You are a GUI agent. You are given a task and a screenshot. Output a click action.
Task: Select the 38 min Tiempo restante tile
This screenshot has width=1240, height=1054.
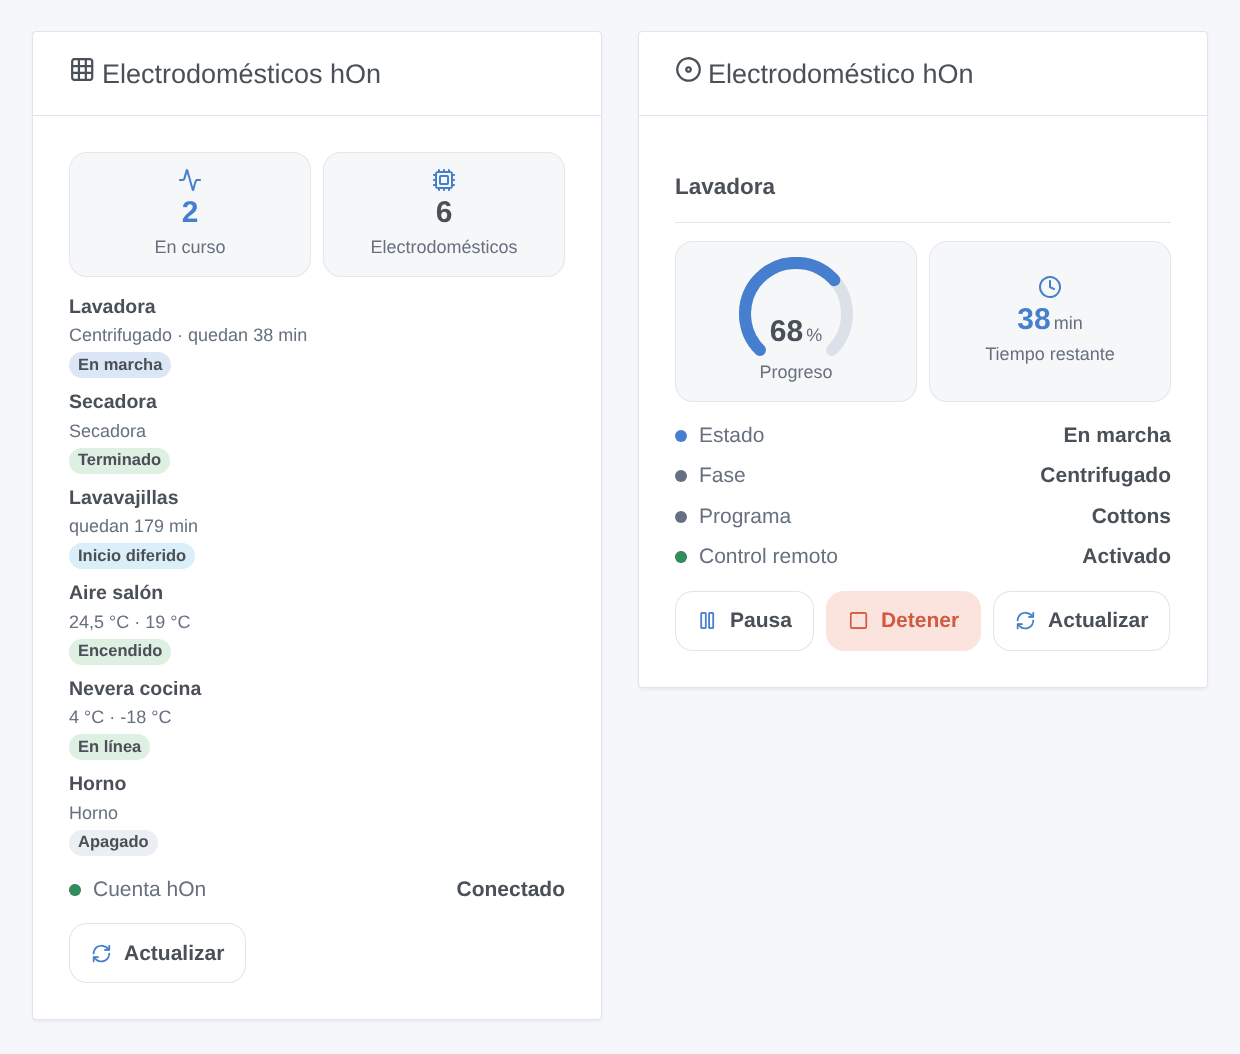click(1050, 322)
